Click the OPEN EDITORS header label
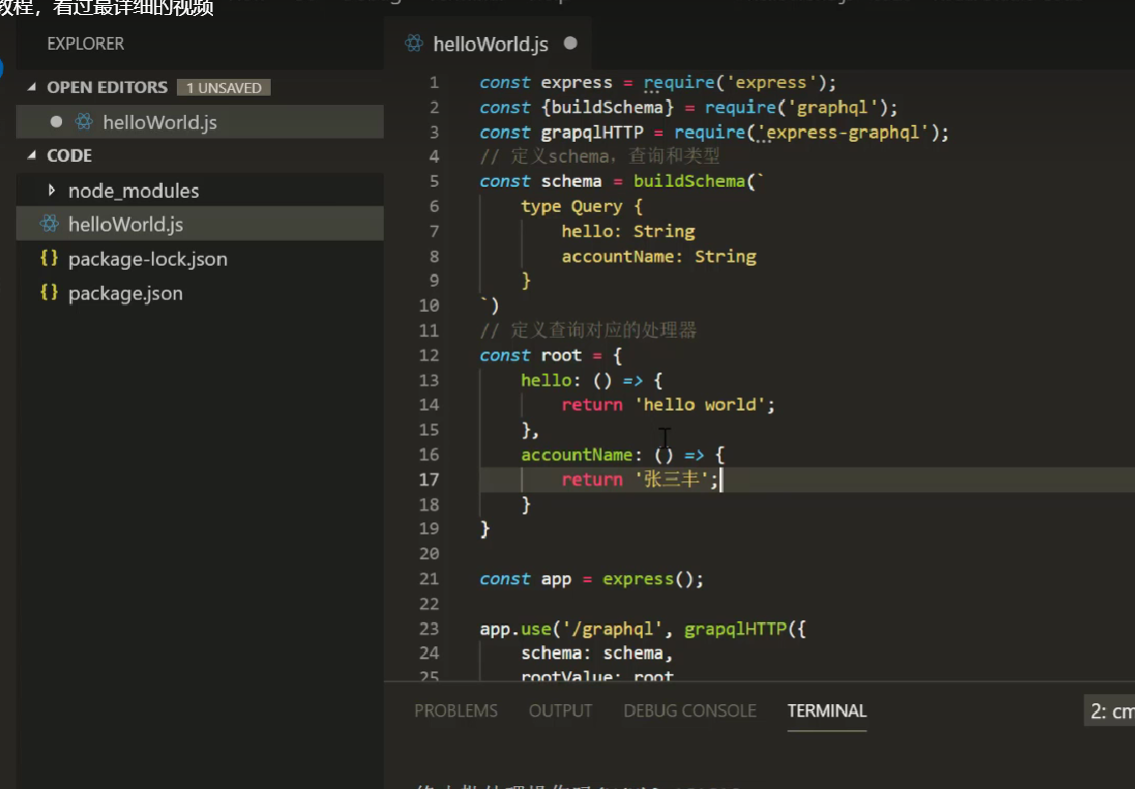 107,87
